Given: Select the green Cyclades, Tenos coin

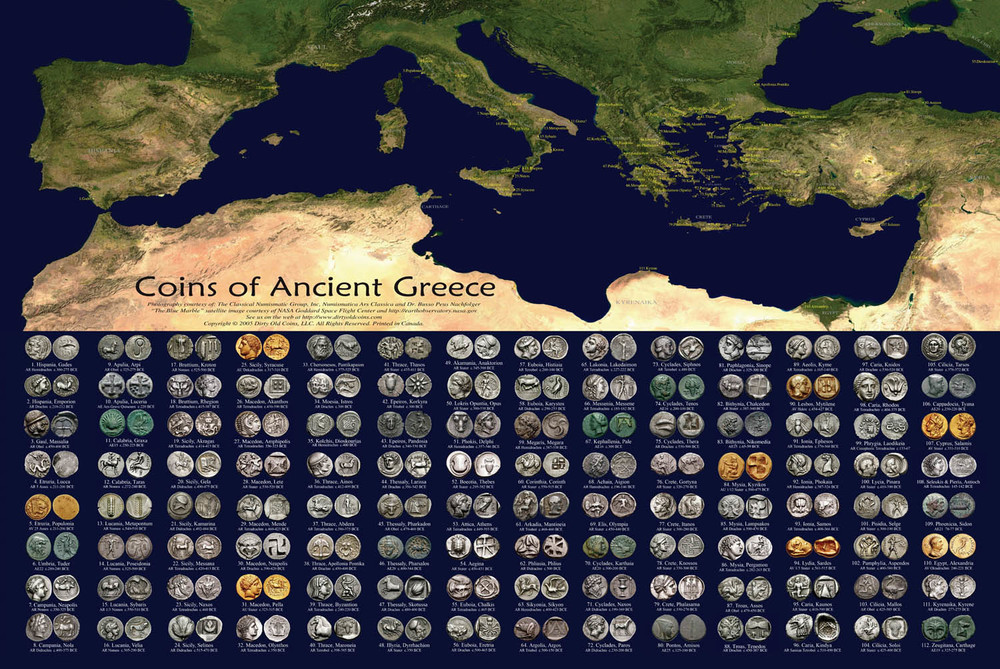Looking at the screenshot, I should [676, 386].
